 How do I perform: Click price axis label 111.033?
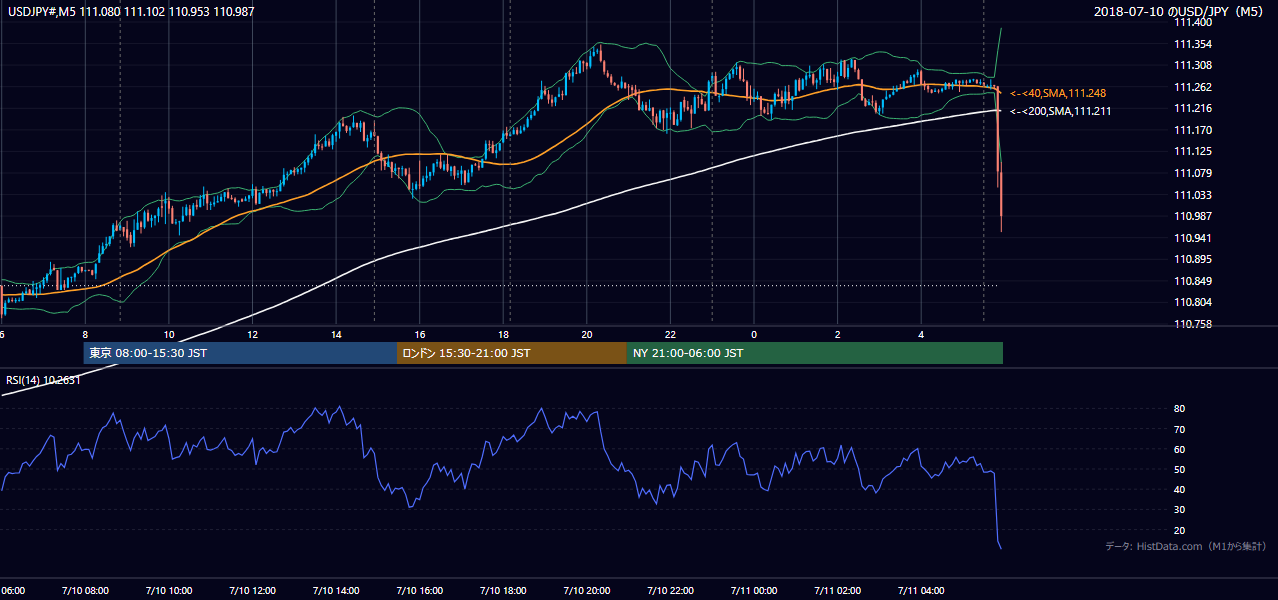click(1193, 195)
